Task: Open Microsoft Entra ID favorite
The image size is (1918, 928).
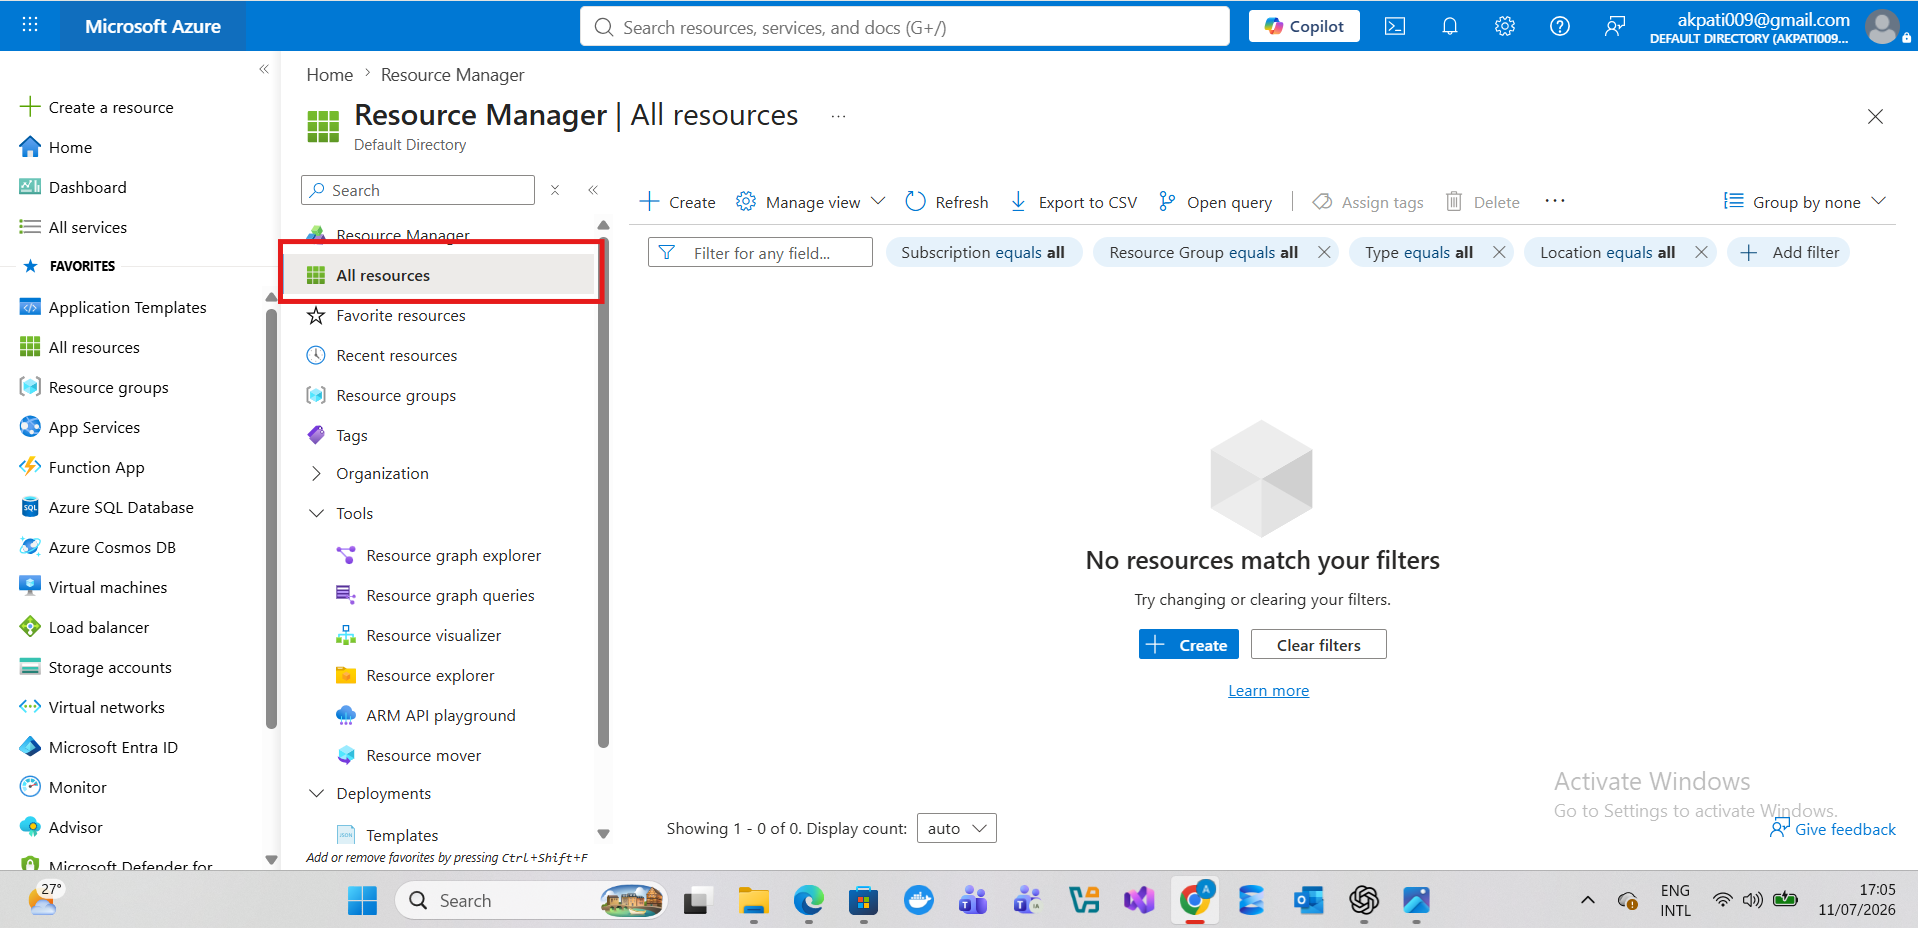Action: click(x=99, y=747)
